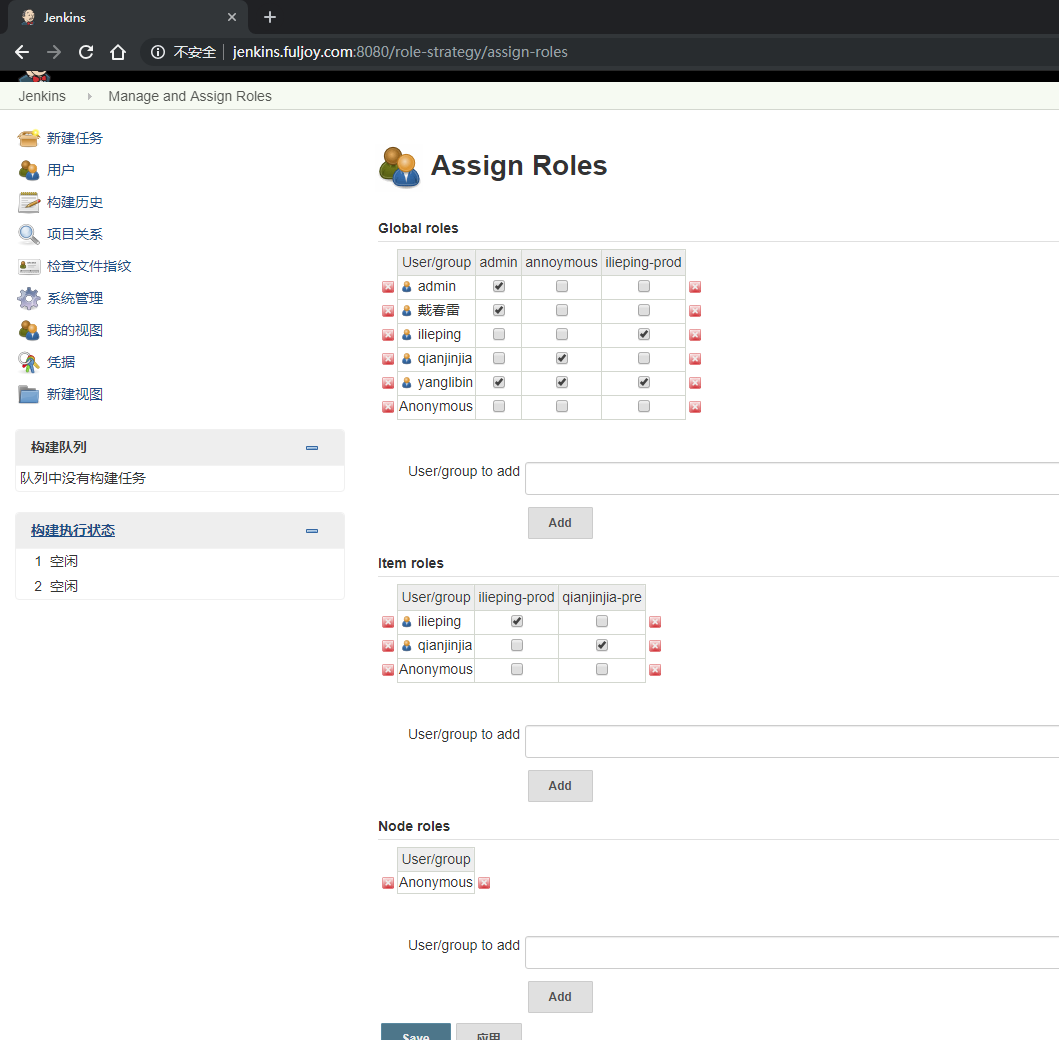
Task: Delete qianjinjia global row via right red X
Action: pos(695,359)
